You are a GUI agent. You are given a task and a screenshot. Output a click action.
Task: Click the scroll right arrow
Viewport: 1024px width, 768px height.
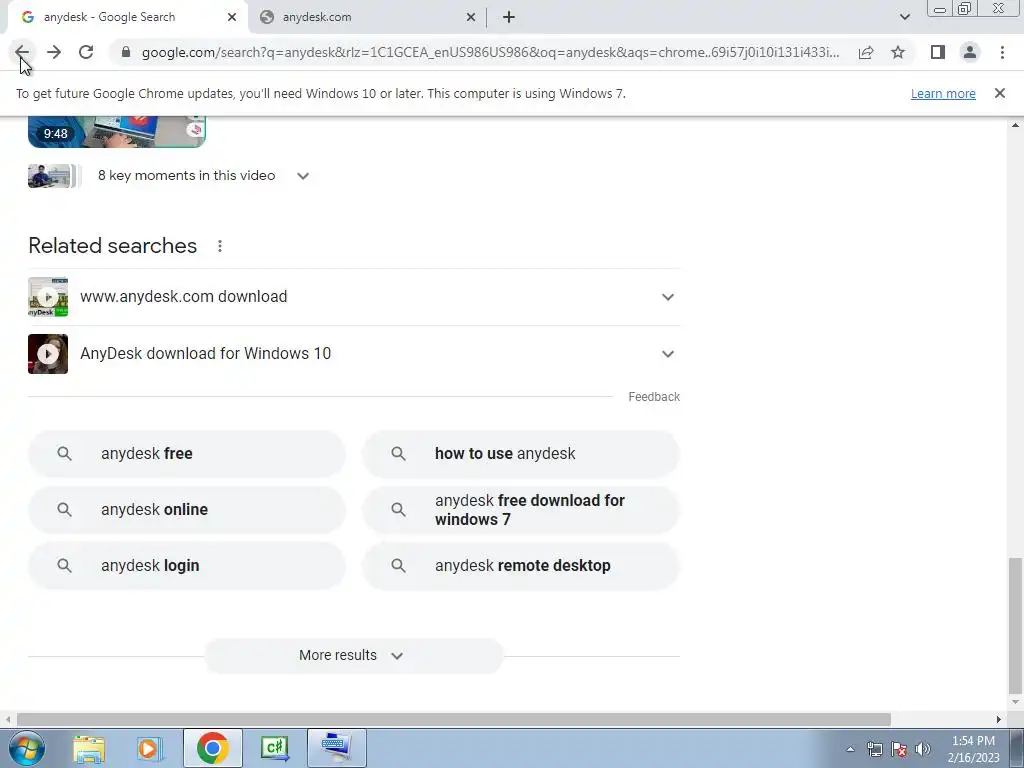click(999, 719)
